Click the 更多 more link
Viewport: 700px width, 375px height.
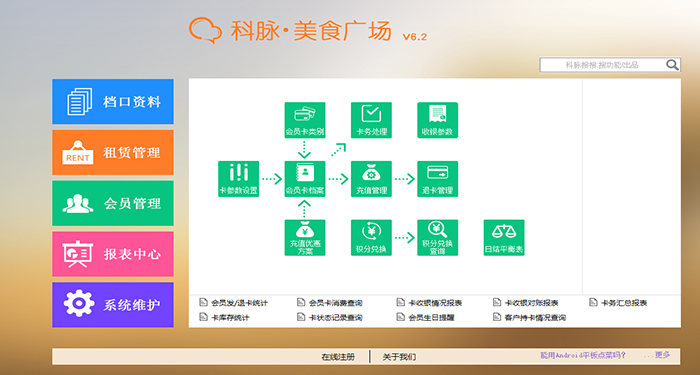[x=662, y=355]
